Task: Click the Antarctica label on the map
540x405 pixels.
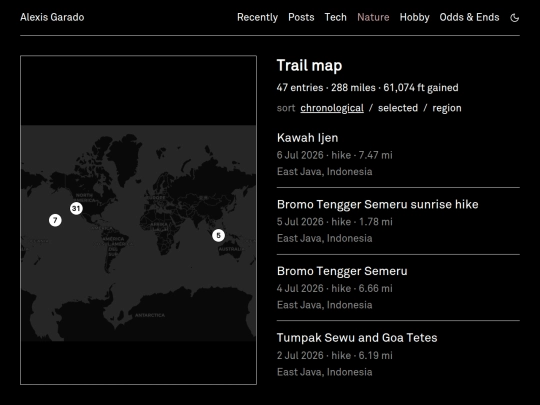Action: tap(150, 315)
